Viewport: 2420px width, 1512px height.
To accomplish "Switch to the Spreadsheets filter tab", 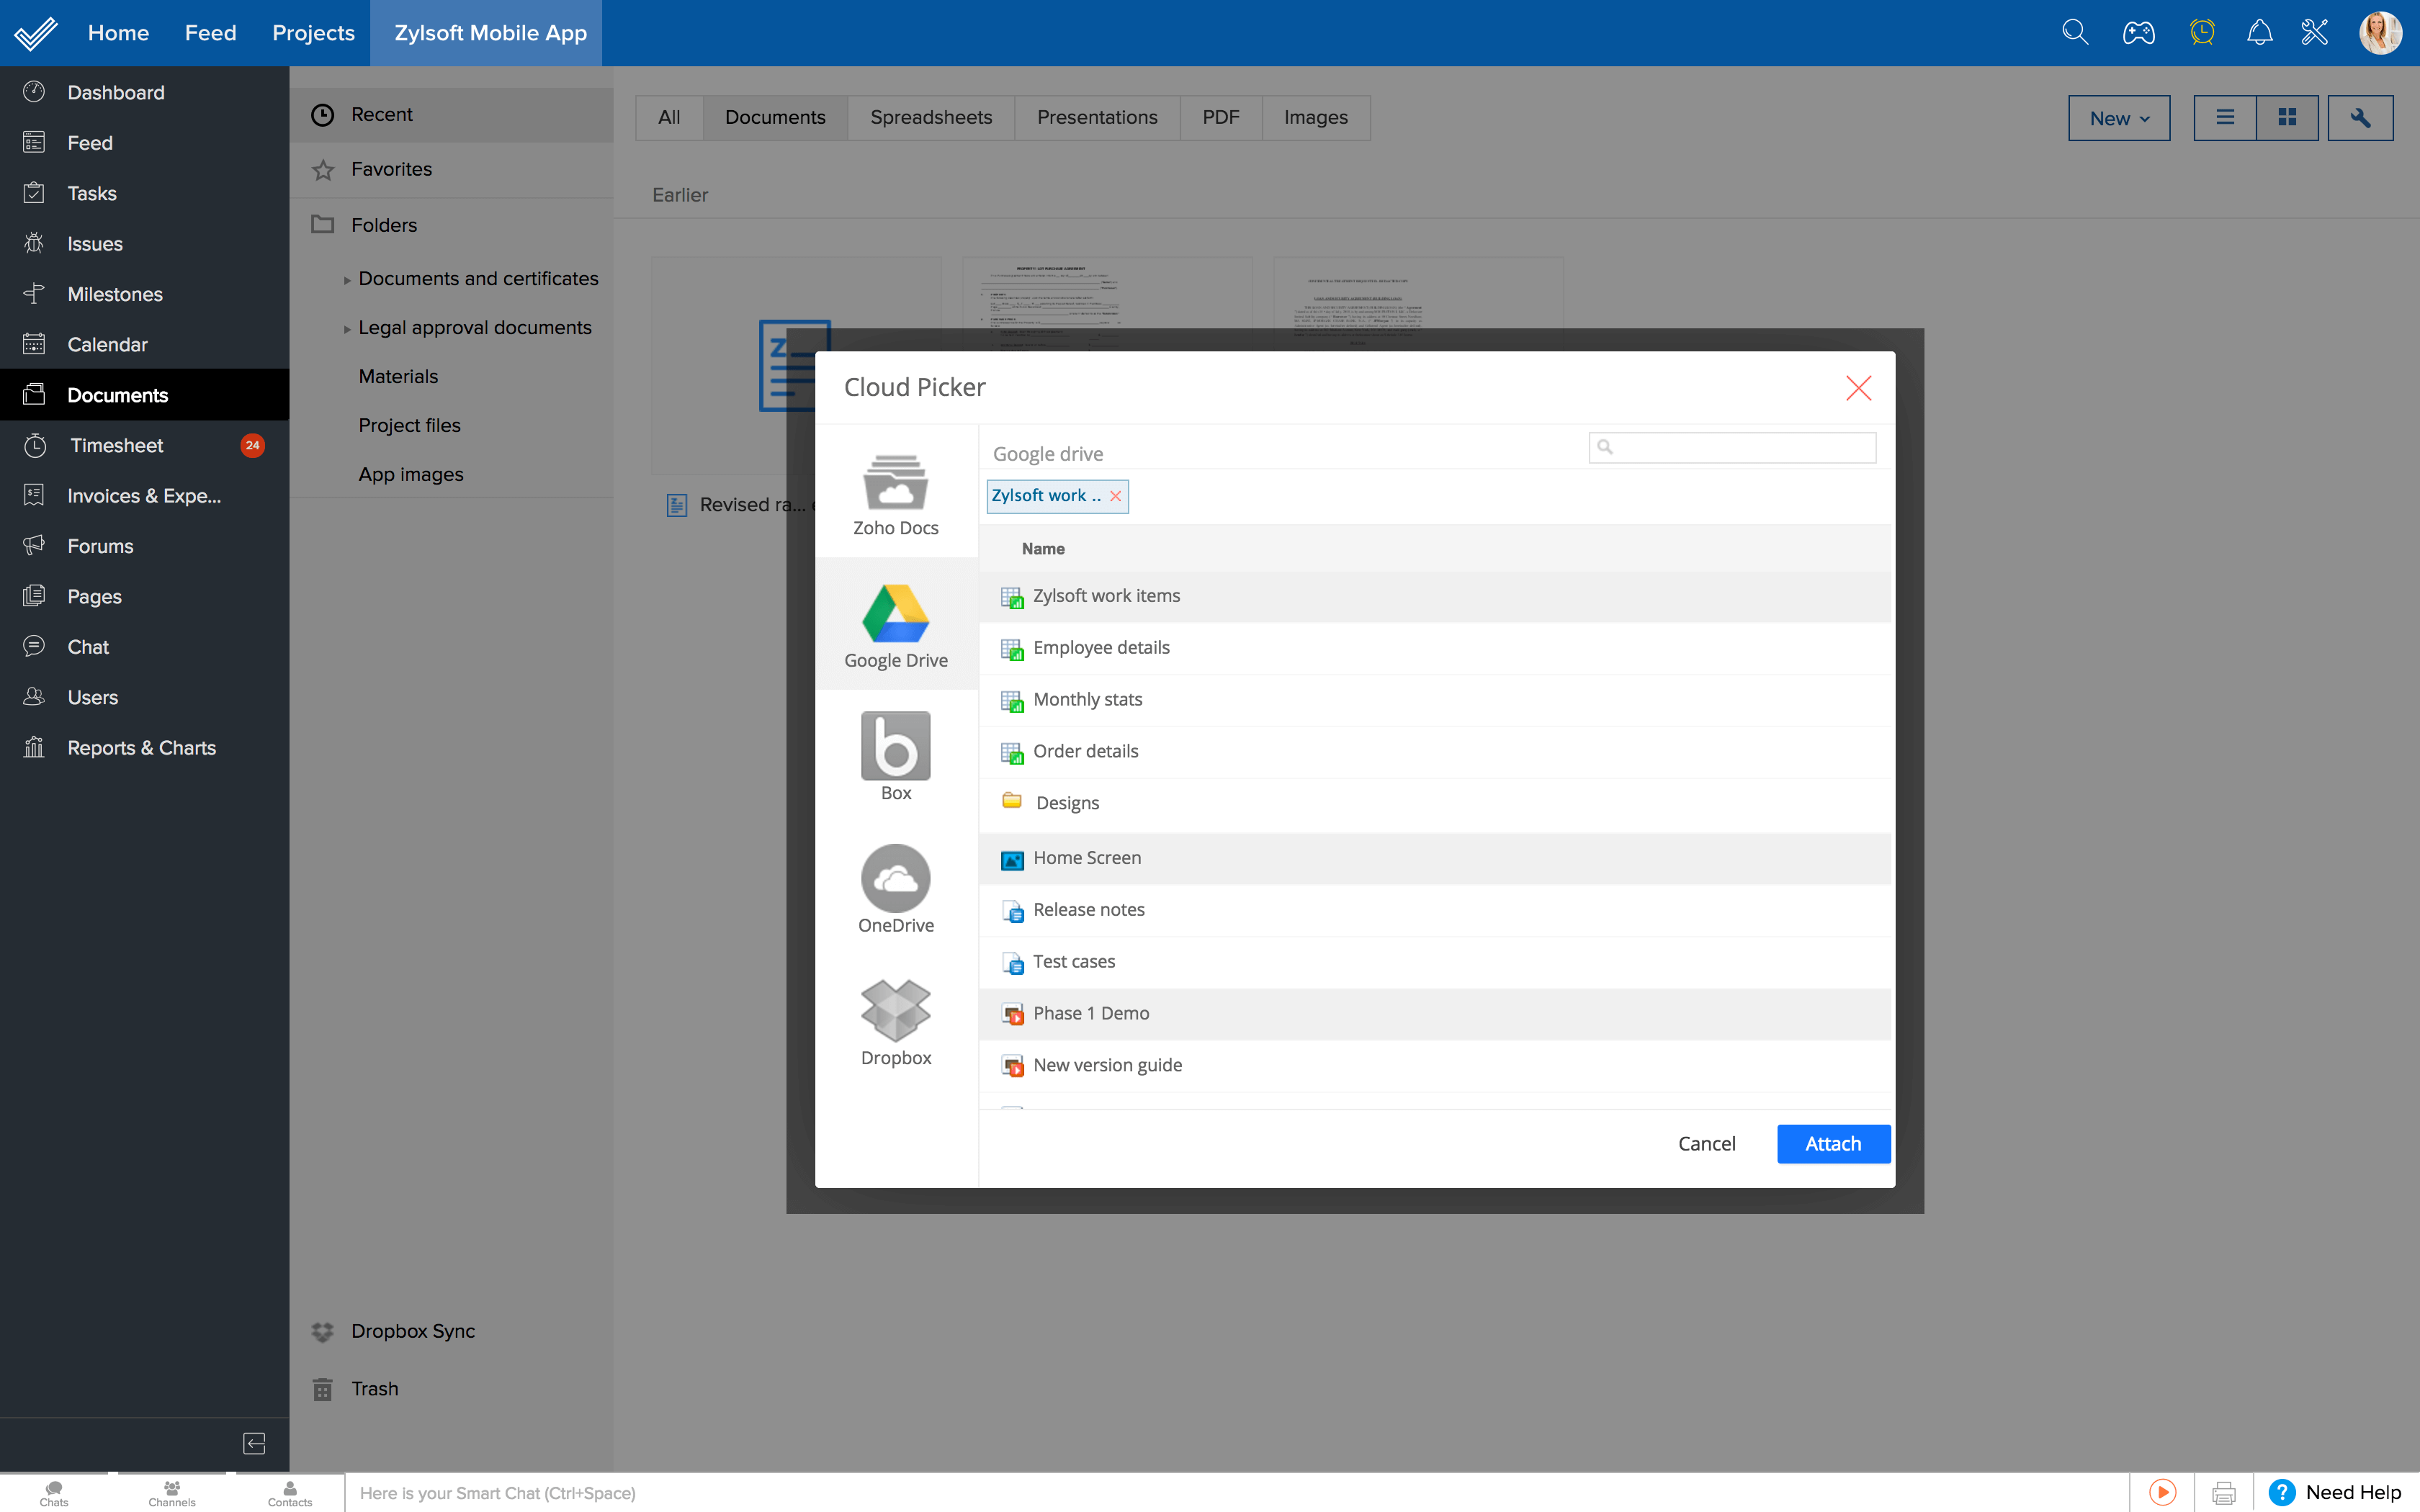I will [930, 117].
